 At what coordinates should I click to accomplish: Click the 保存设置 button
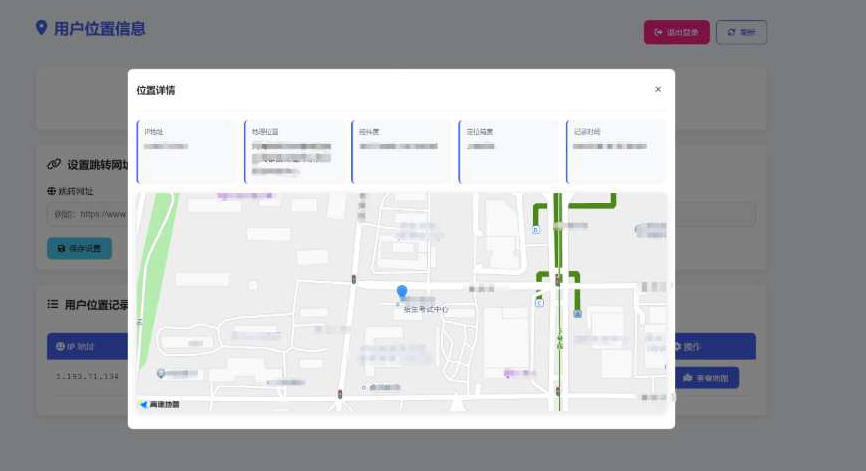(x=80, y=248)
